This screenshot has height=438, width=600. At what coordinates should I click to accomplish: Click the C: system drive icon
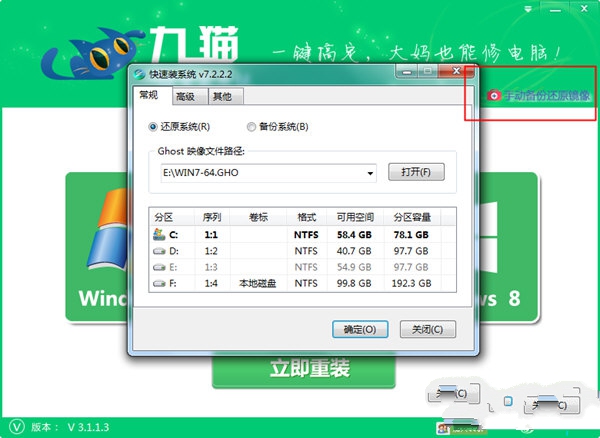point(159,234)
